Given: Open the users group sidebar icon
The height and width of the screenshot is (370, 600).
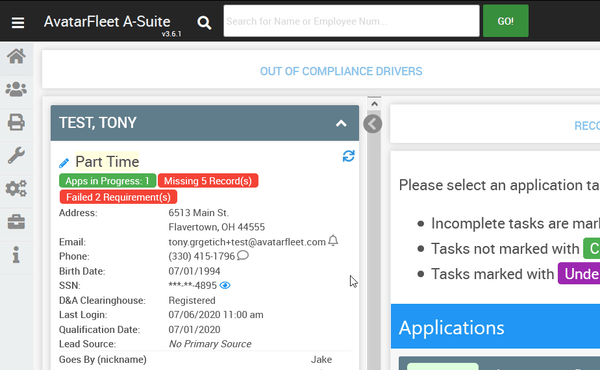Looking at the screenshot, I should (16, 90).
